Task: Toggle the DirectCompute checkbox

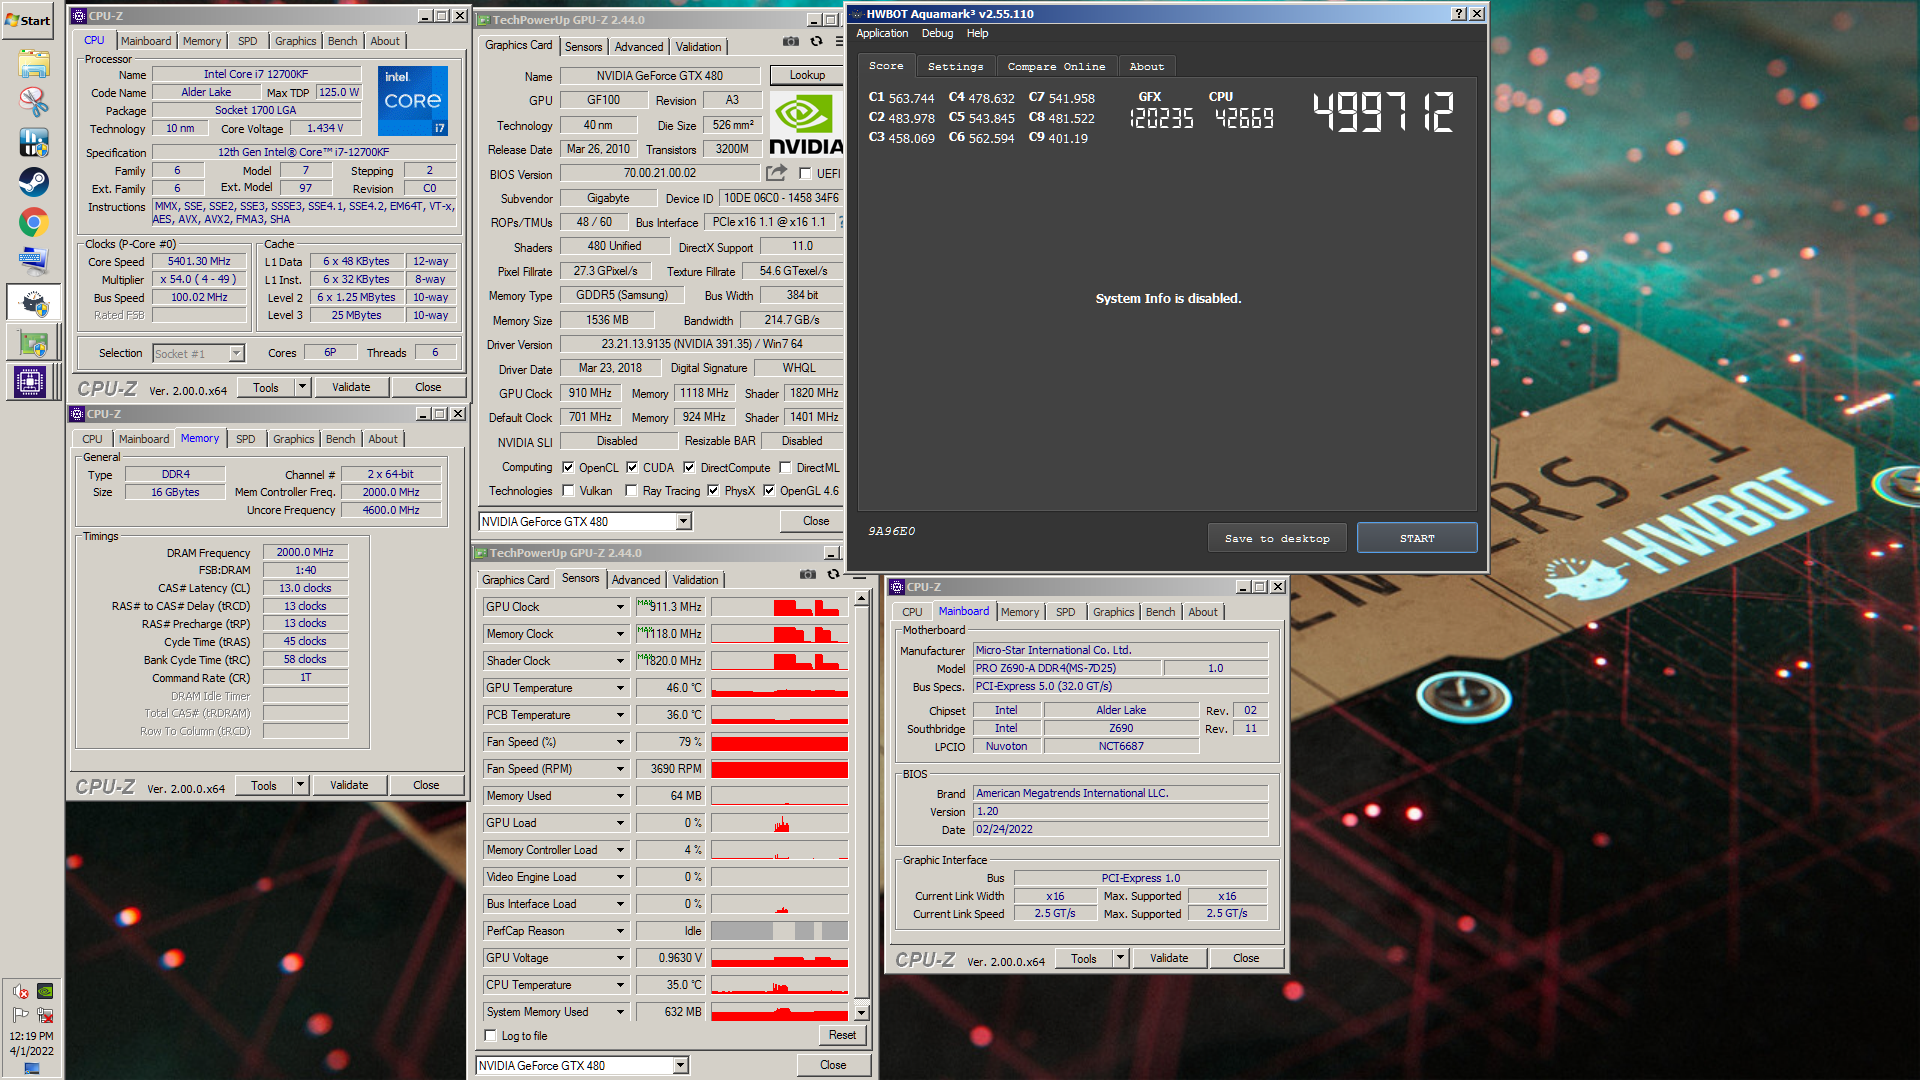Action: (x=689, y=468)
